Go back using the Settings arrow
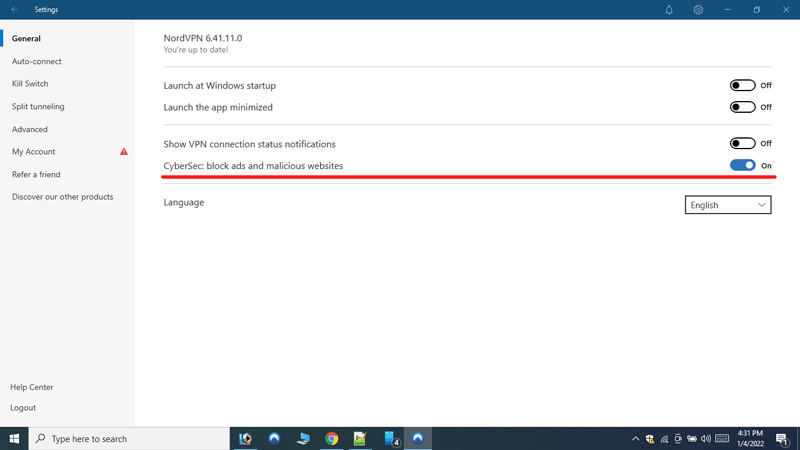 tap(14, 10)
